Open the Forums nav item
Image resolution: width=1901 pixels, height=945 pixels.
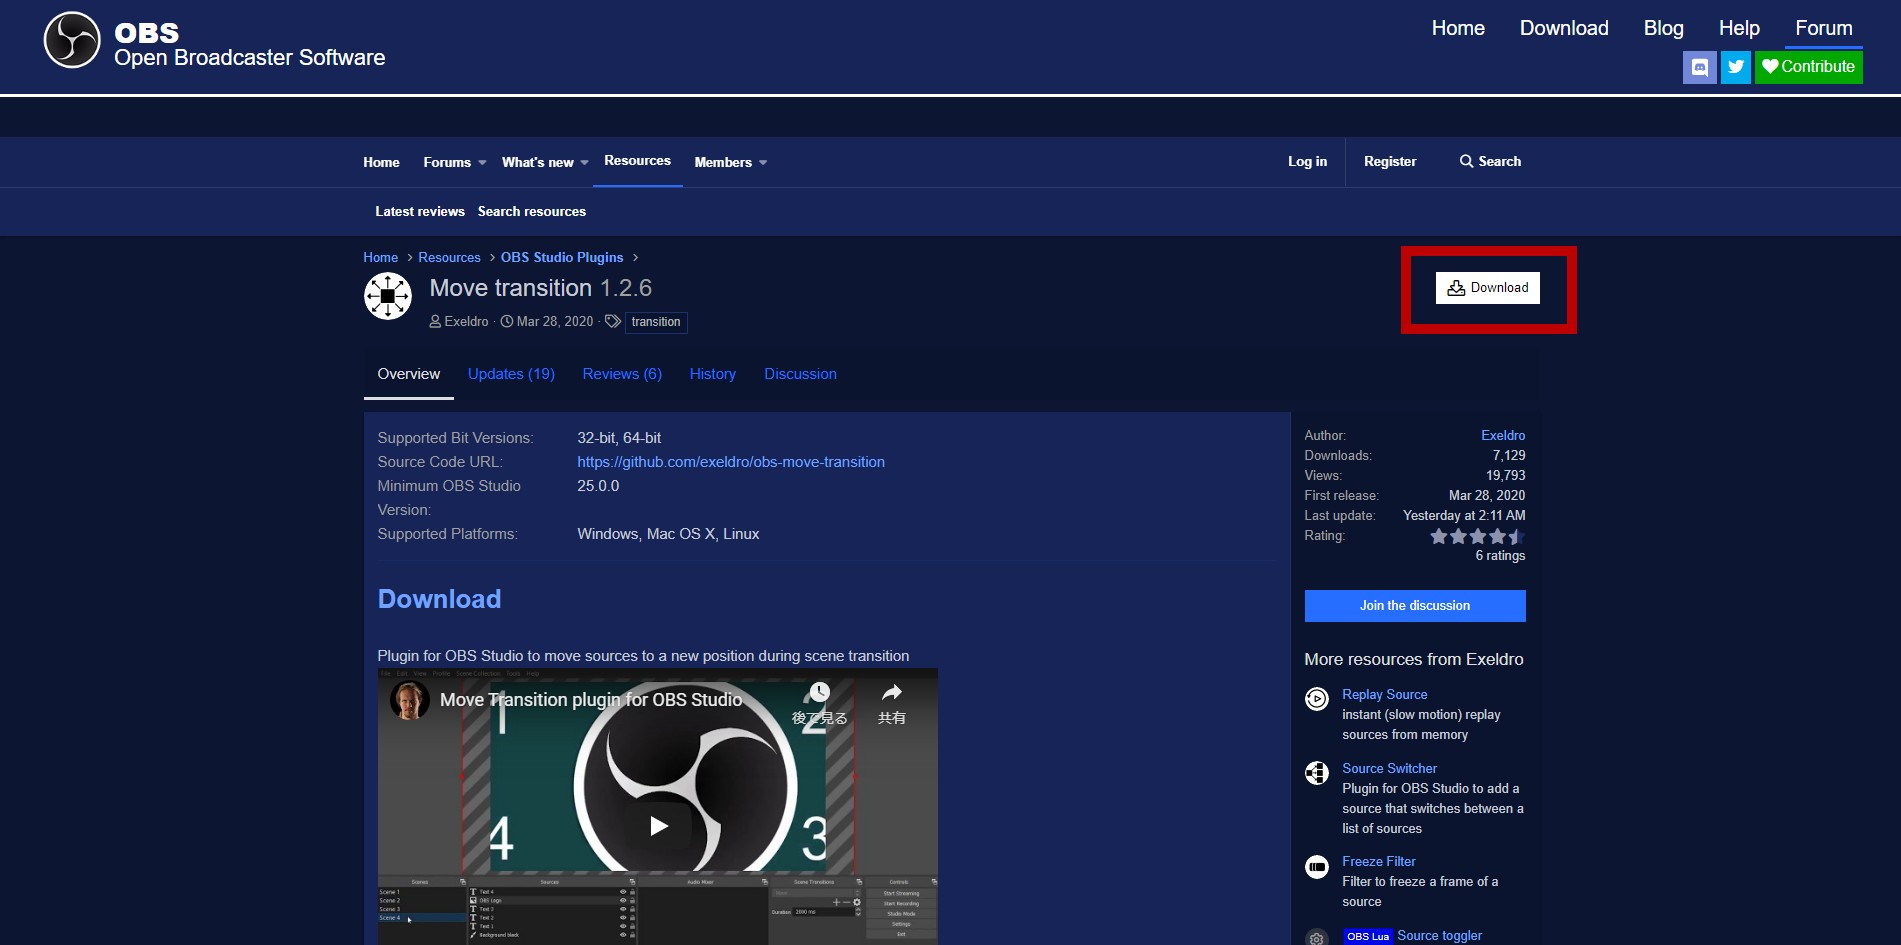(446, 162)
